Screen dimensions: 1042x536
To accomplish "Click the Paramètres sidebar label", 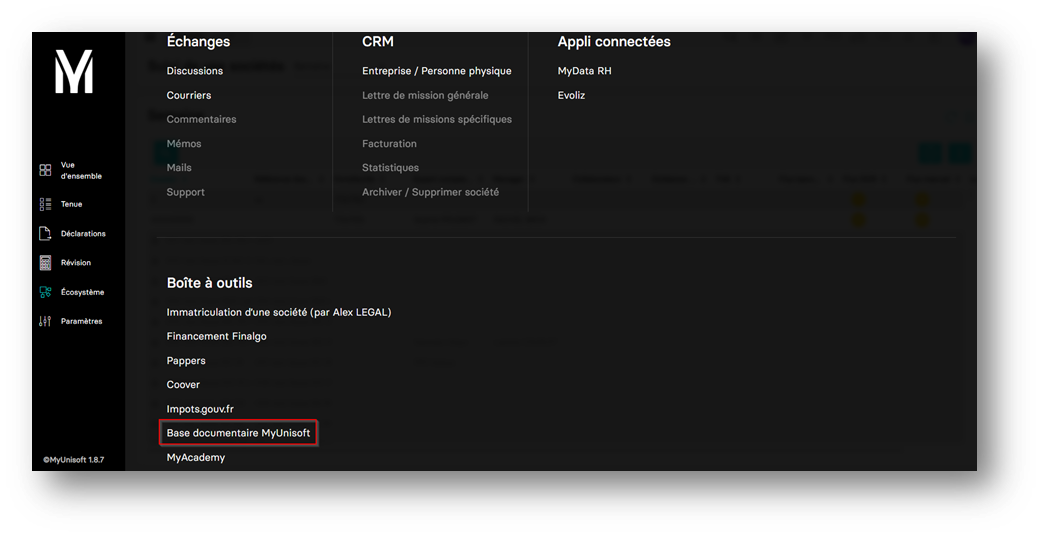I will click(82, 321).
